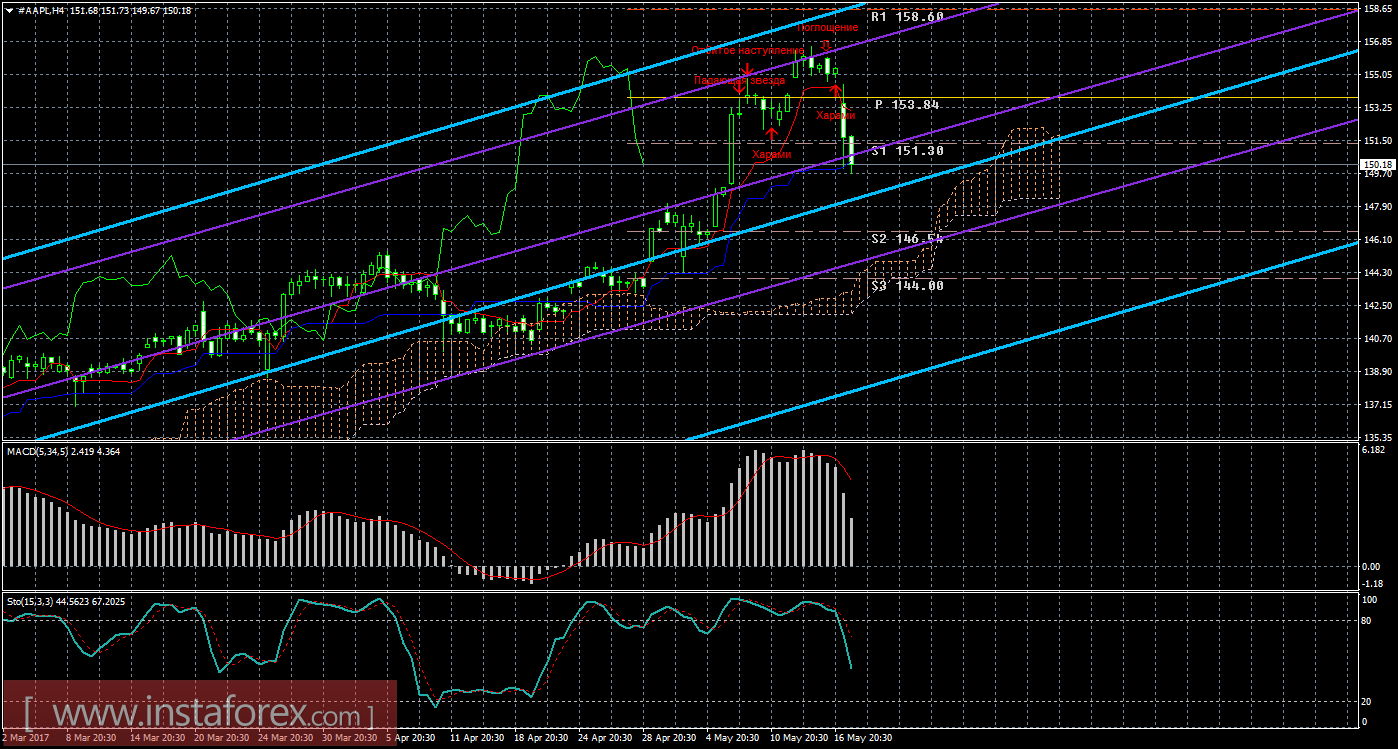Click the 155.05 price axis value
The height and width of the screenshot is (749, 1398).
coord(1378,75)
